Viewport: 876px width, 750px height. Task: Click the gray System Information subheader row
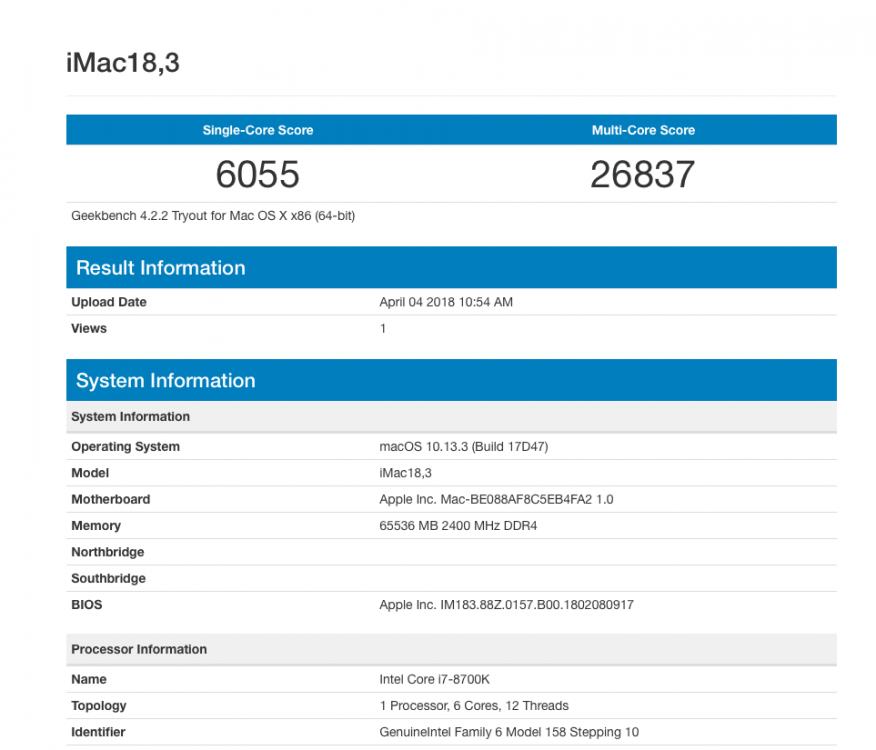pos(451,416)
